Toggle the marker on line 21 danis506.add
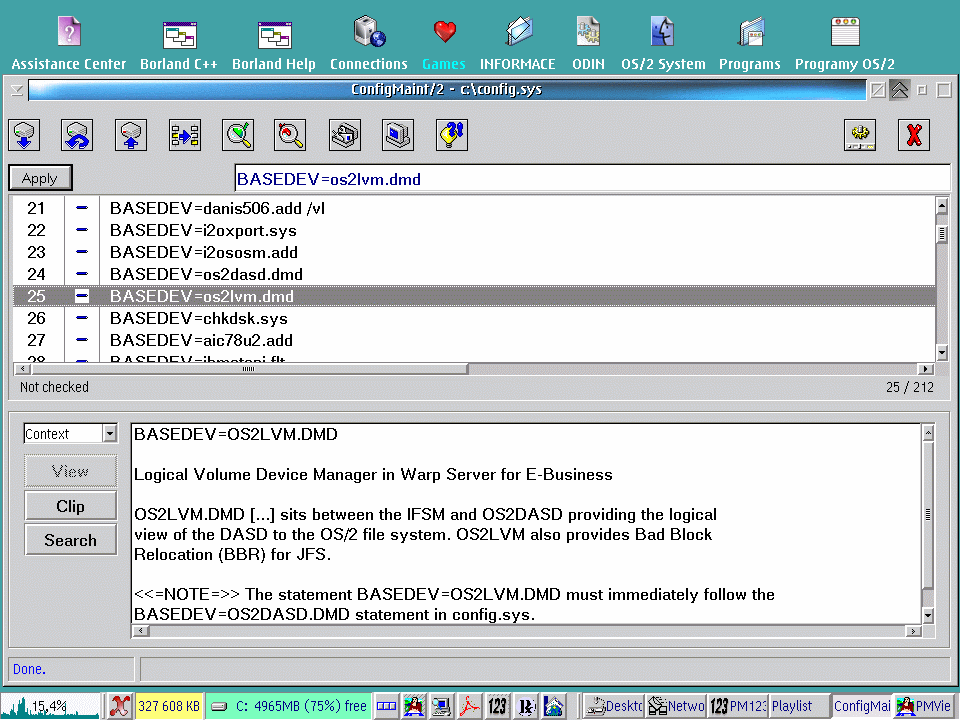 (x=82, y=208)
